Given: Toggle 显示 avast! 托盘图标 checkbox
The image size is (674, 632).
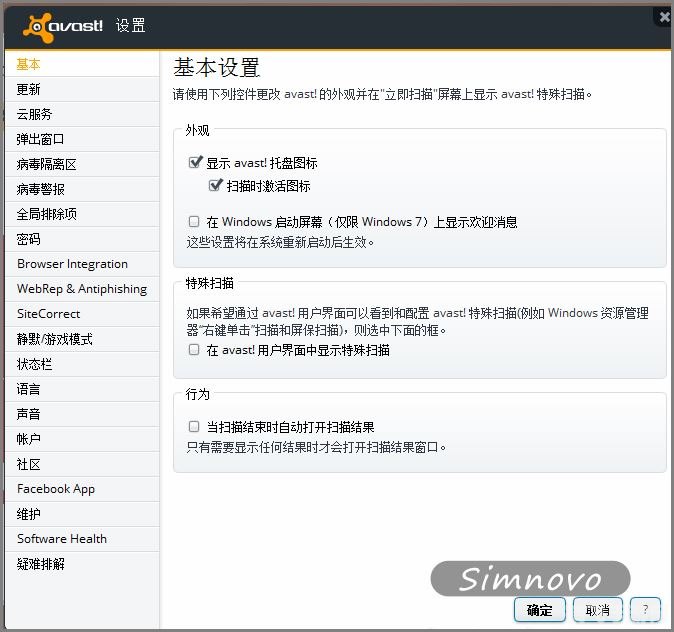Looking at the screenshot, I should 195,163.
